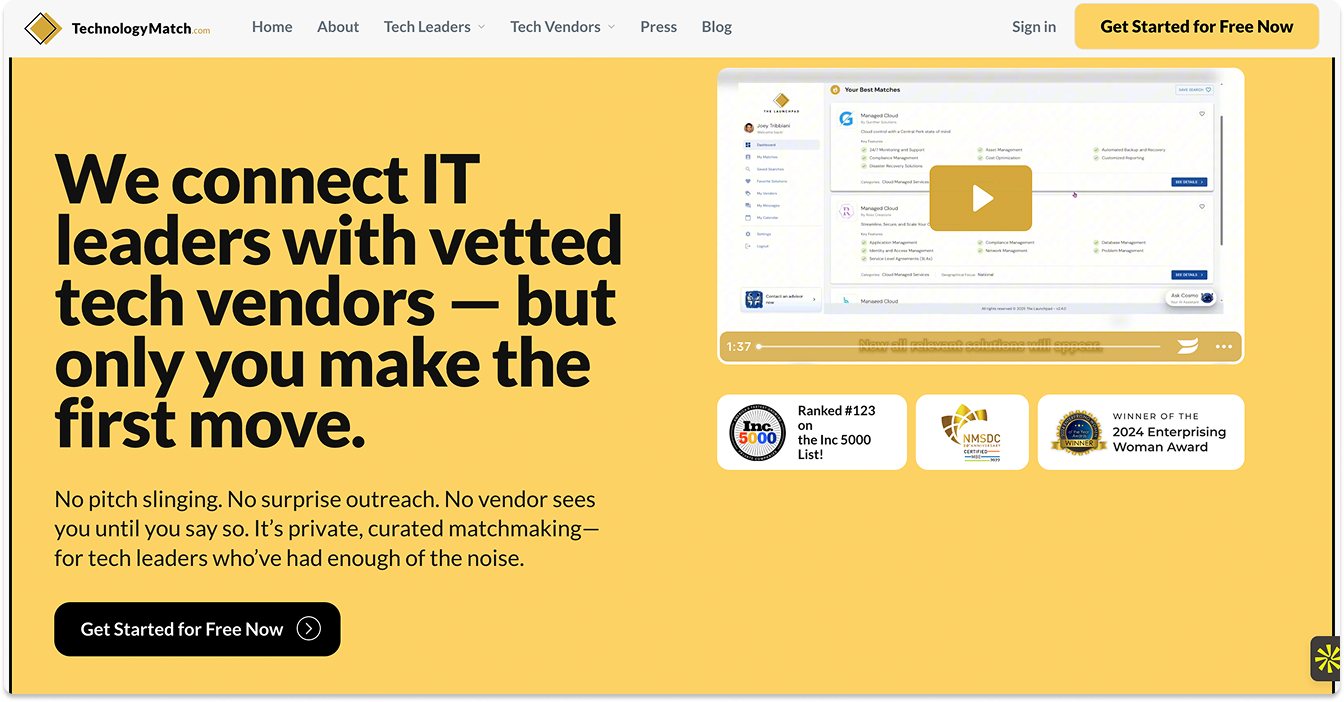Viewport: 1344px width, 702px height.
Task: Click the yellow header Get Started button
Action: click(1197, 27)
